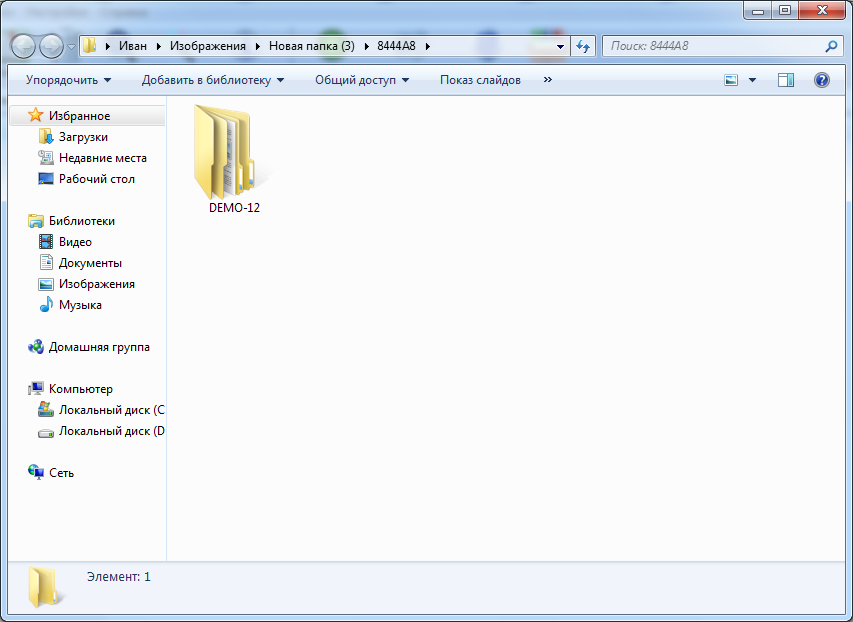Image resolution: width=853 pixels, height=622 pixels.
Task: Open the Видео library
Action: (x=75, y=242)
